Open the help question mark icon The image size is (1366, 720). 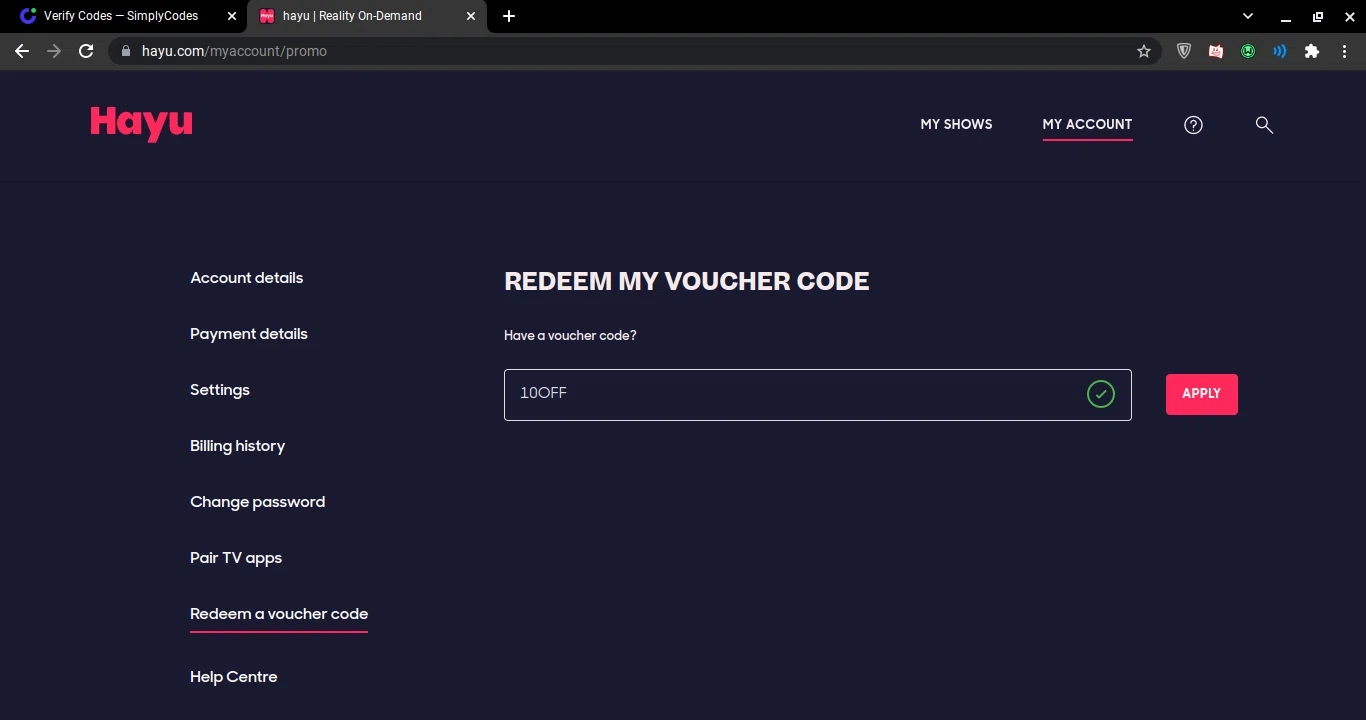(1193, 125)
